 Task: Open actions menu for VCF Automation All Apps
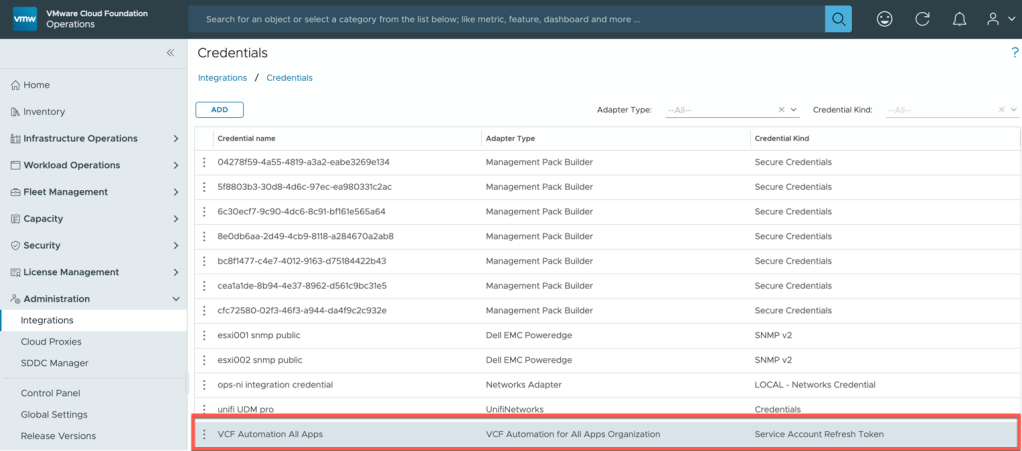pyautogui.click(x=204, y=434)
